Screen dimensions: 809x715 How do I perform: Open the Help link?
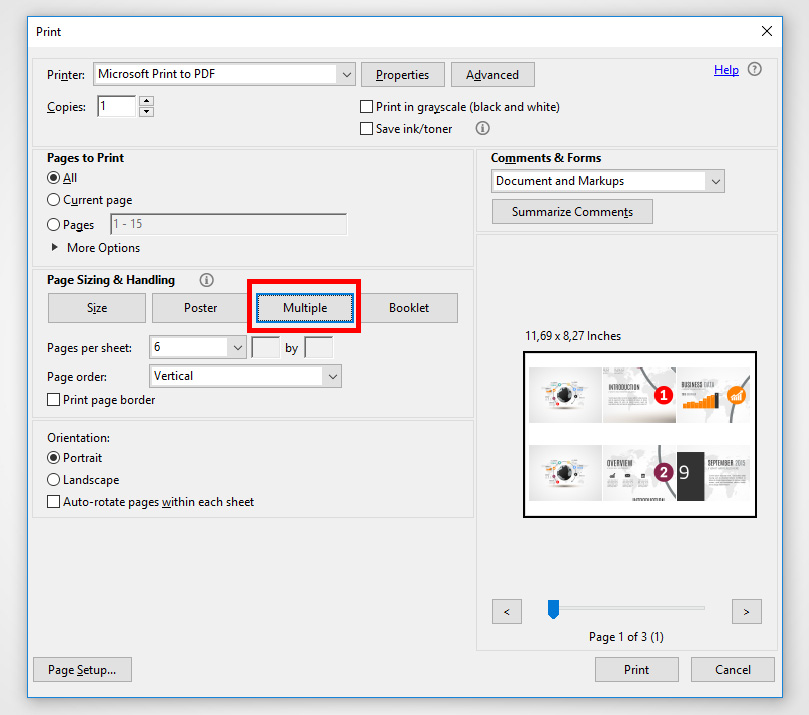[x=726, y=70]
